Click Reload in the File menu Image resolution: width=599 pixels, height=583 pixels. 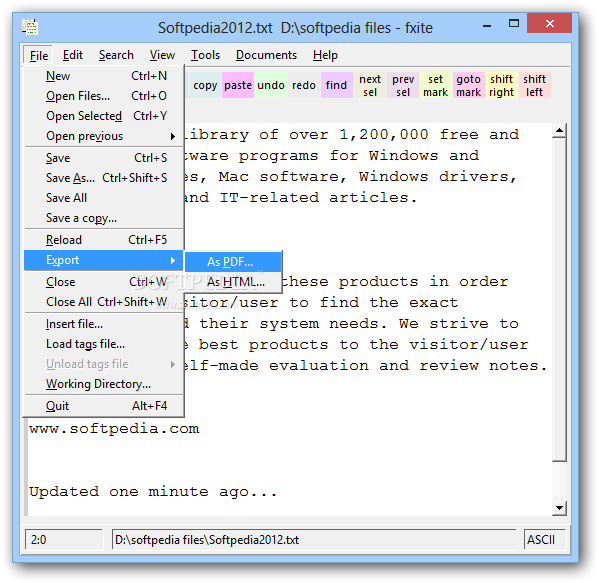[x=104, y=240]
